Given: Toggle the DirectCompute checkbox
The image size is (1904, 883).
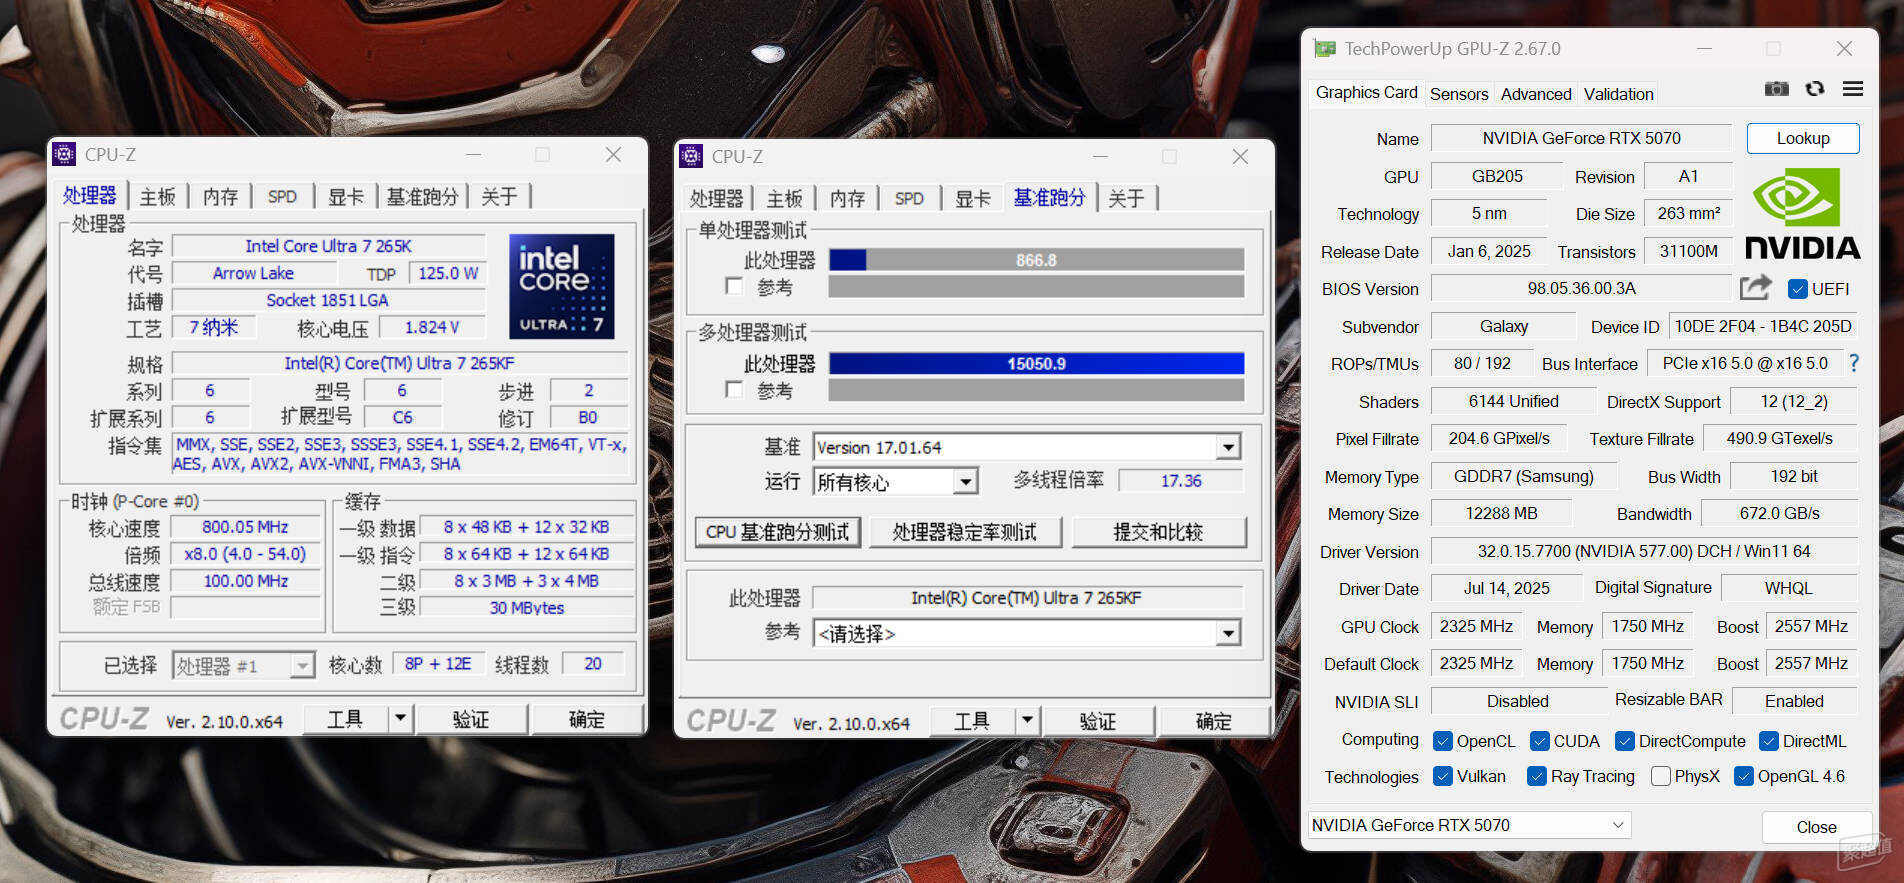Looking at the screenshot, I should point(1625,741).
